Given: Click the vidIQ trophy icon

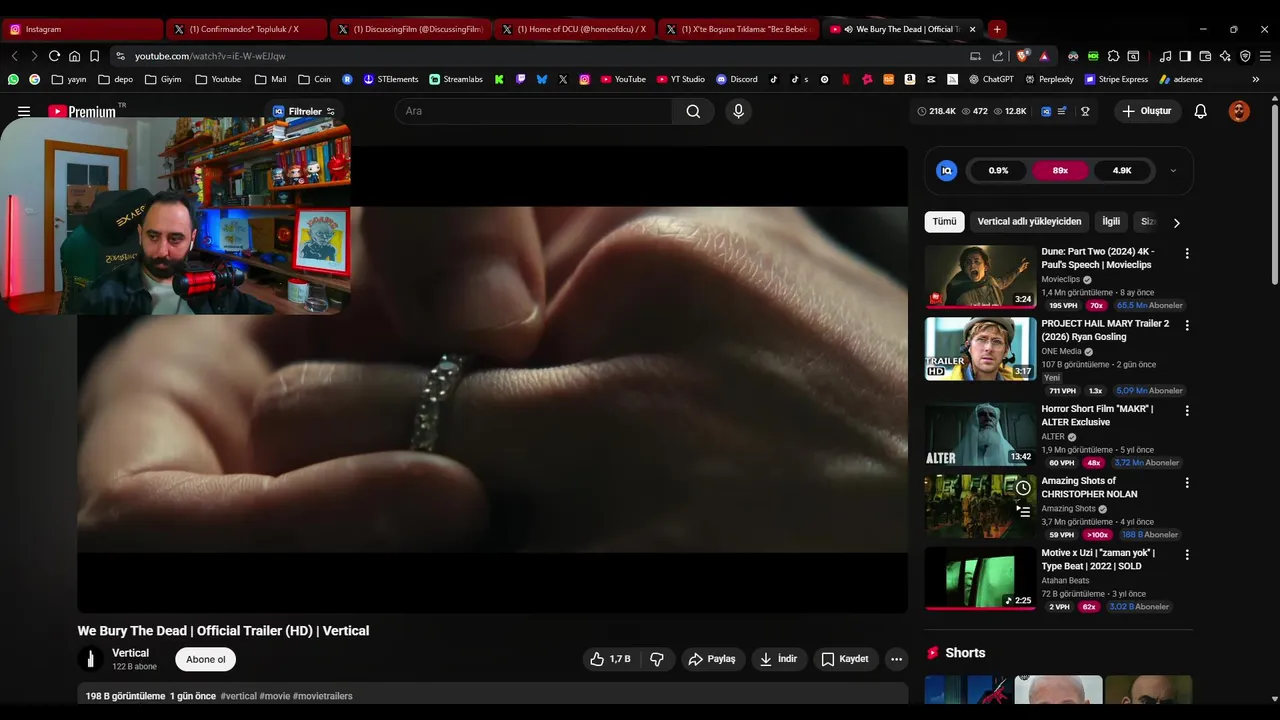Looking at the screenshot, I should pyautogui.click(x=1085, y=111).
